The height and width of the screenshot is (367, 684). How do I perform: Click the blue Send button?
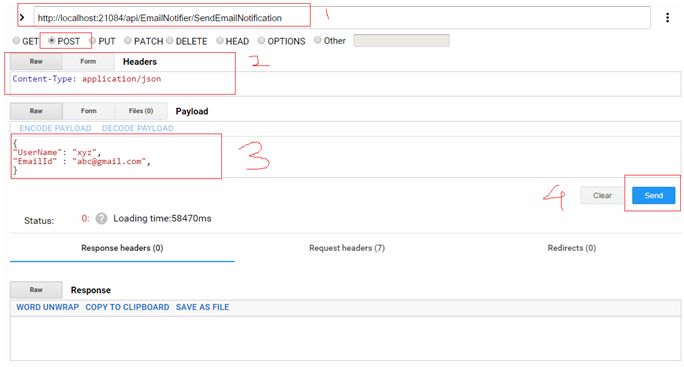coord(653,196)
